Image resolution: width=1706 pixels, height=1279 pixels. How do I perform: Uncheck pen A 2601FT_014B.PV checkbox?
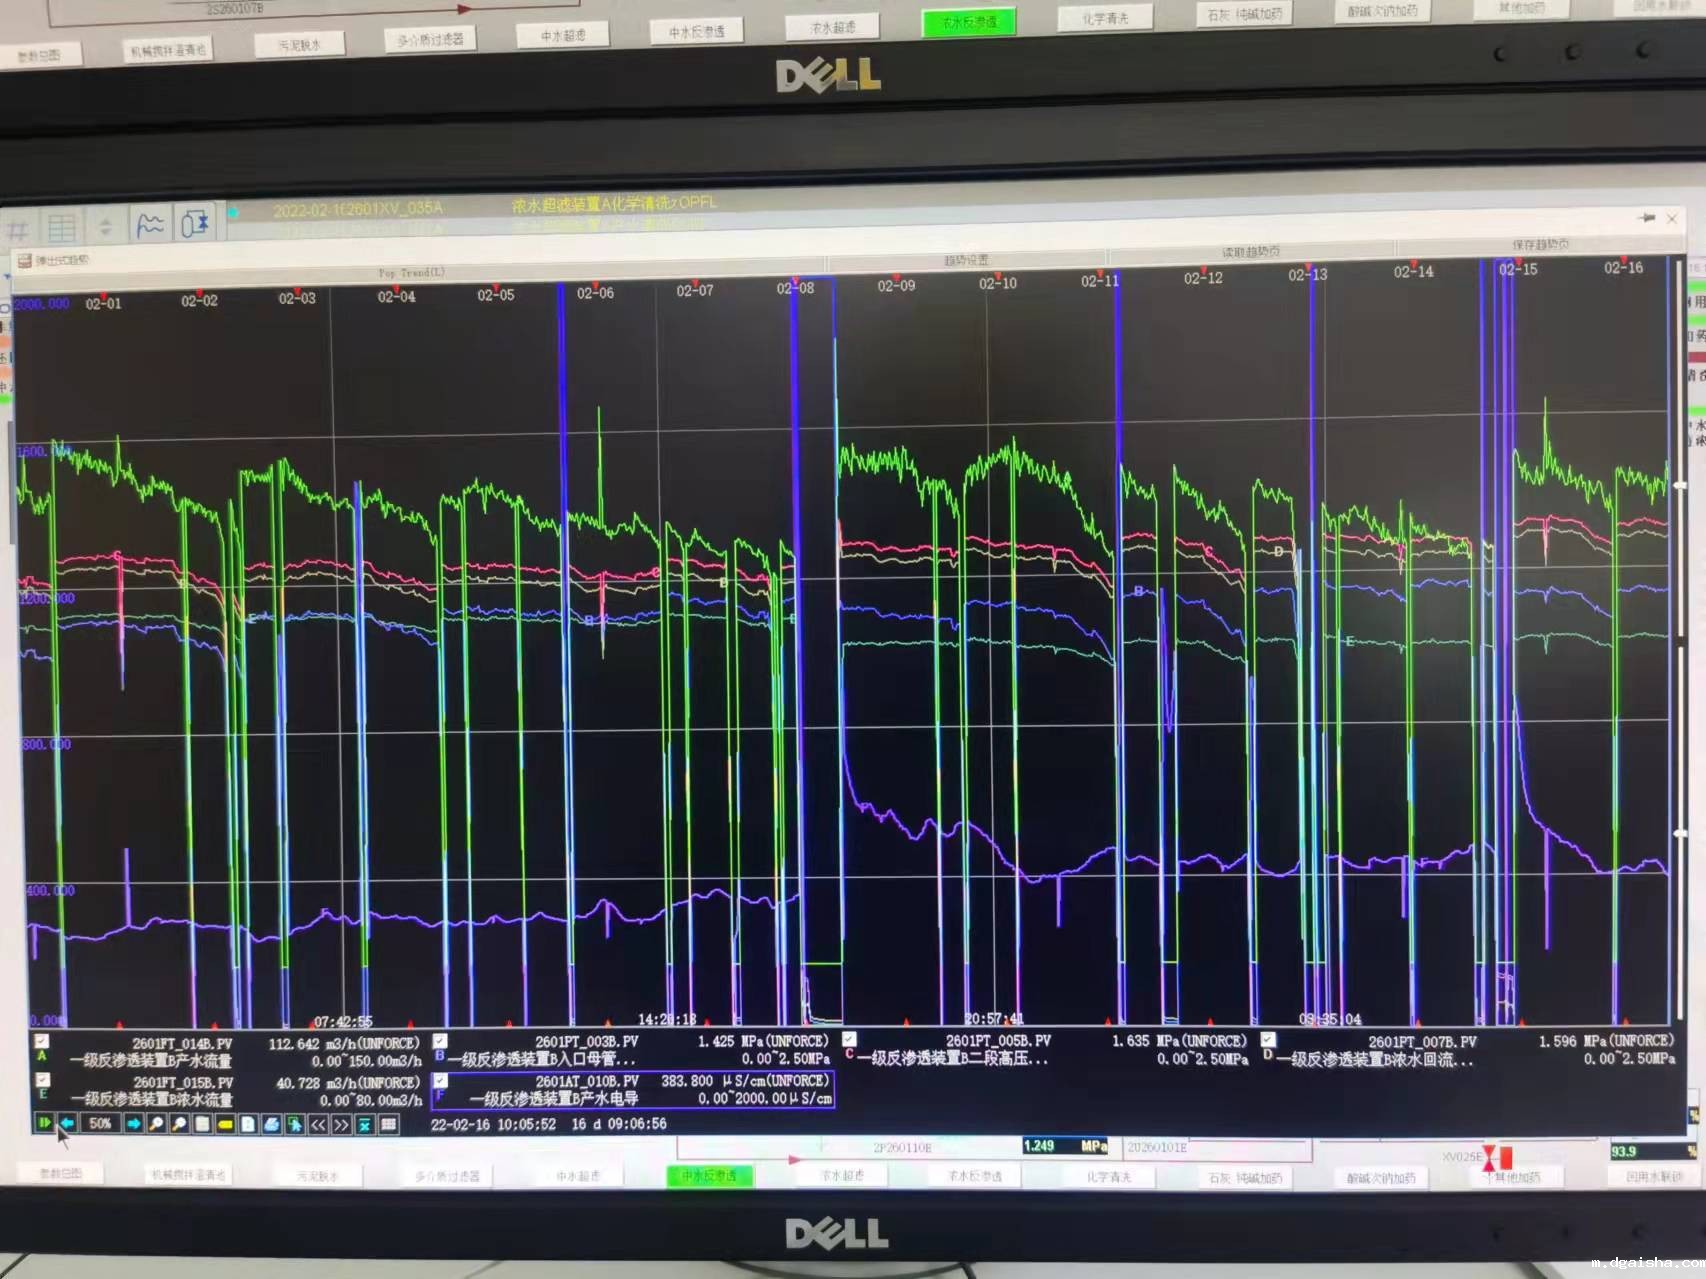(x=42, y=1041)
